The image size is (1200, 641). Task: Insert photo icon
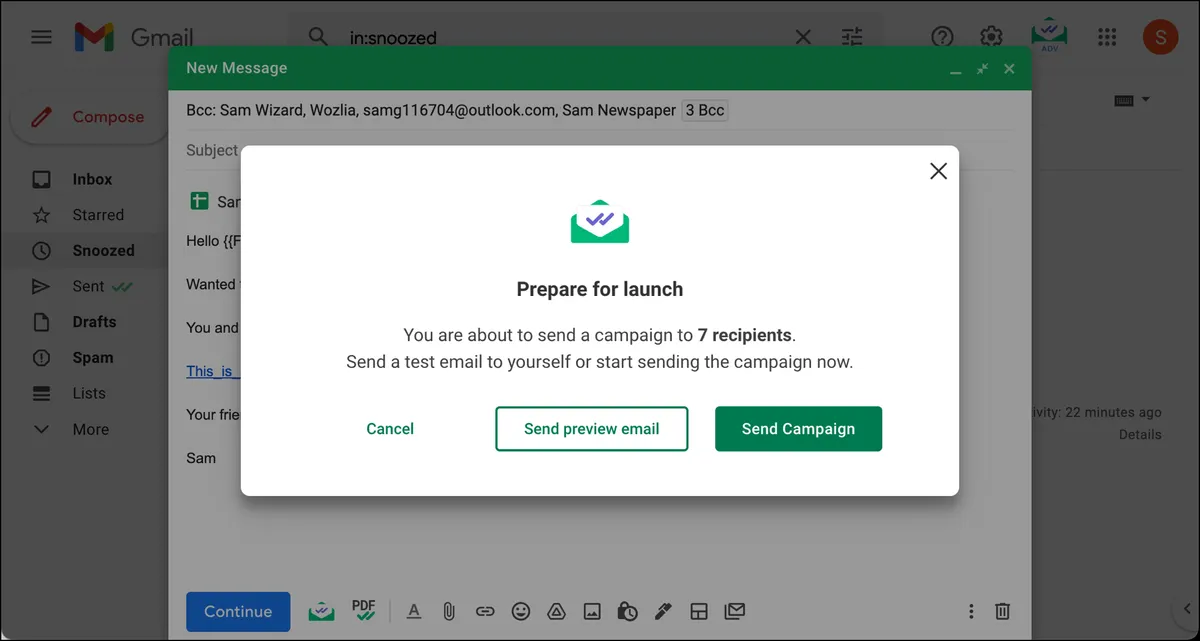pos(592,610)
